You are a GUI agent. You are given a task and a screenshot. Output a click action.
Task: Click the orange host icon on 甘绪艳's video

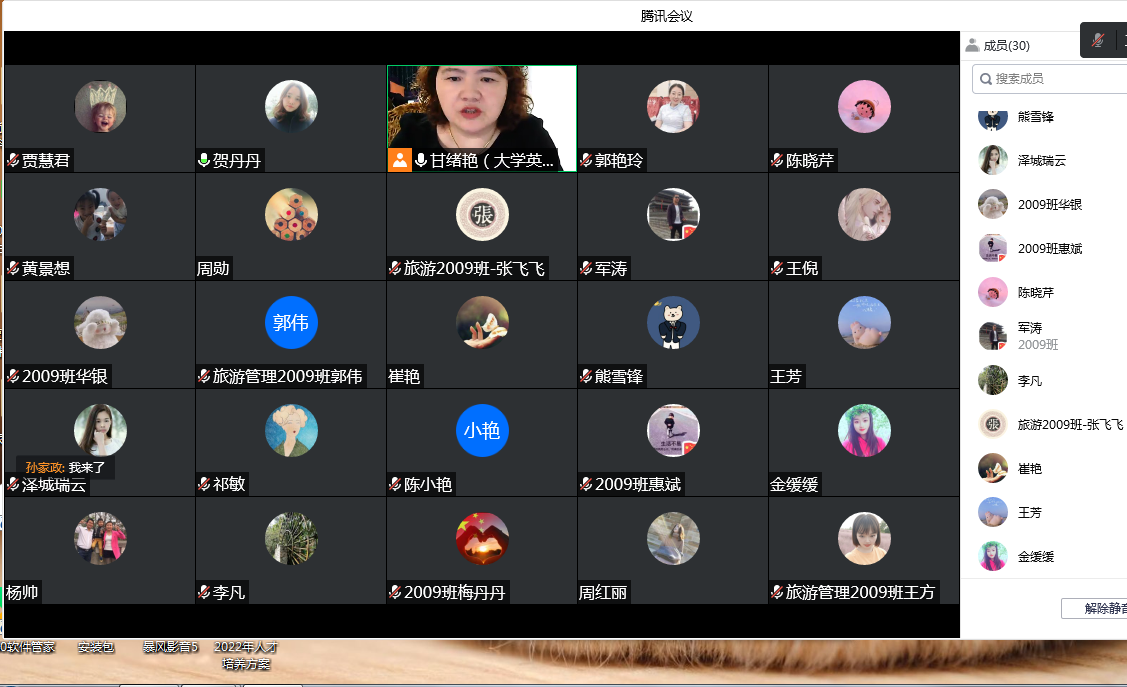pyautogui.click(x=399, y=160)
